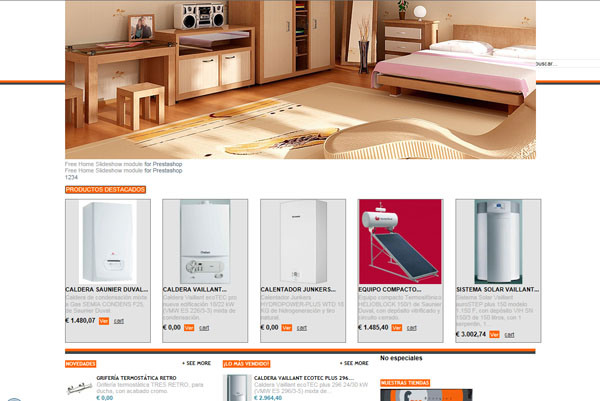The image size is (600, 401).
Task: Open Caldera Vaillant Ecotec Plus 296 link
Action: click(x=304, y=378)
